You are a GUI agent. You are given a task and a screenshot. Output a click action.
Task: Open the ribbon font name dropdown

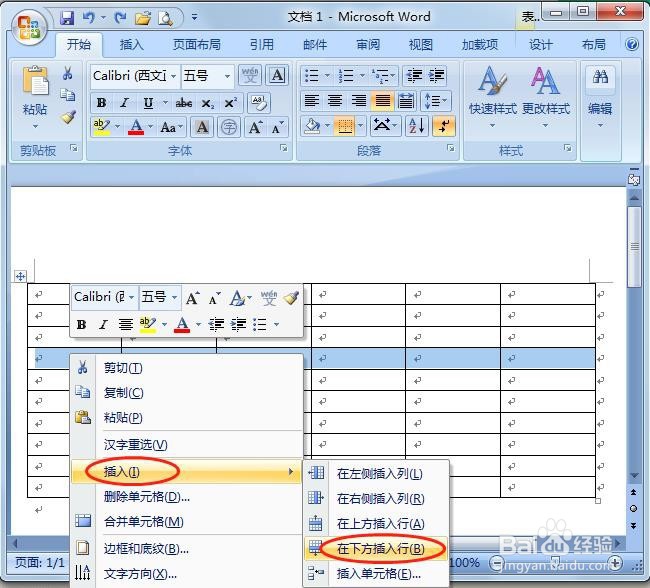point(174,76)
